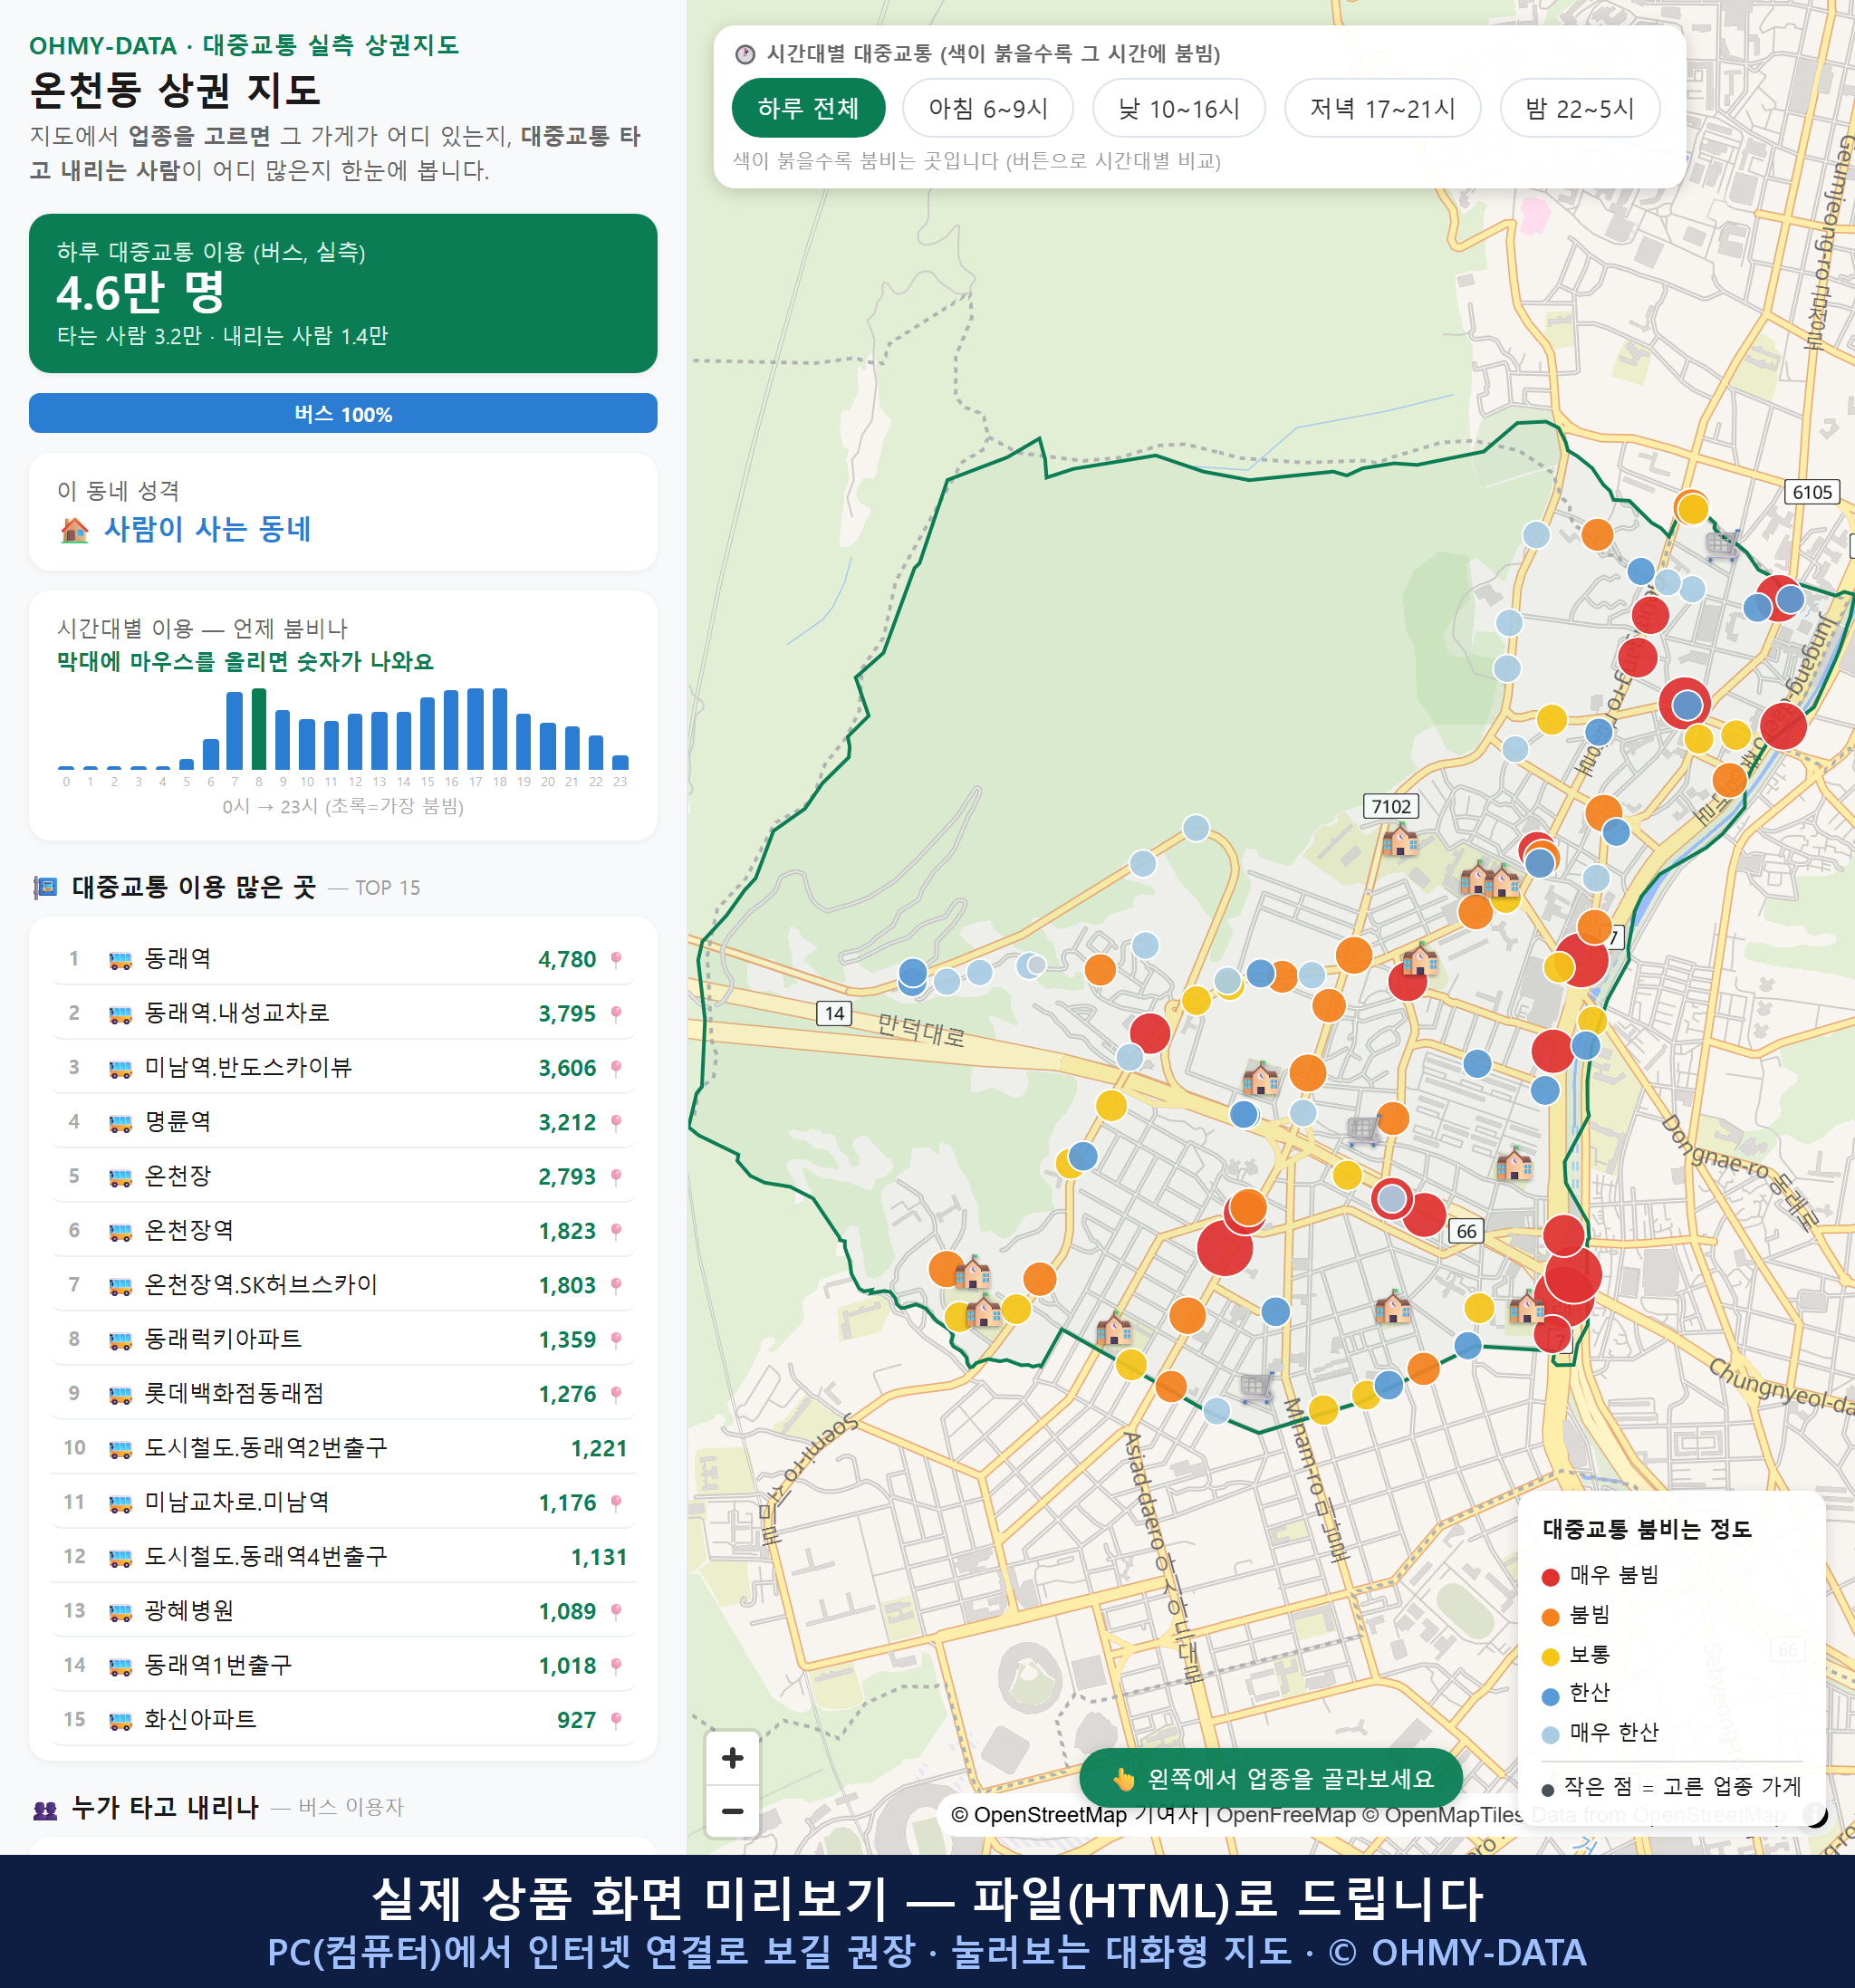1855x1988 pixels.
Task: Click the pointing hand icon in the green pill
Action: coord(1123,1779)
